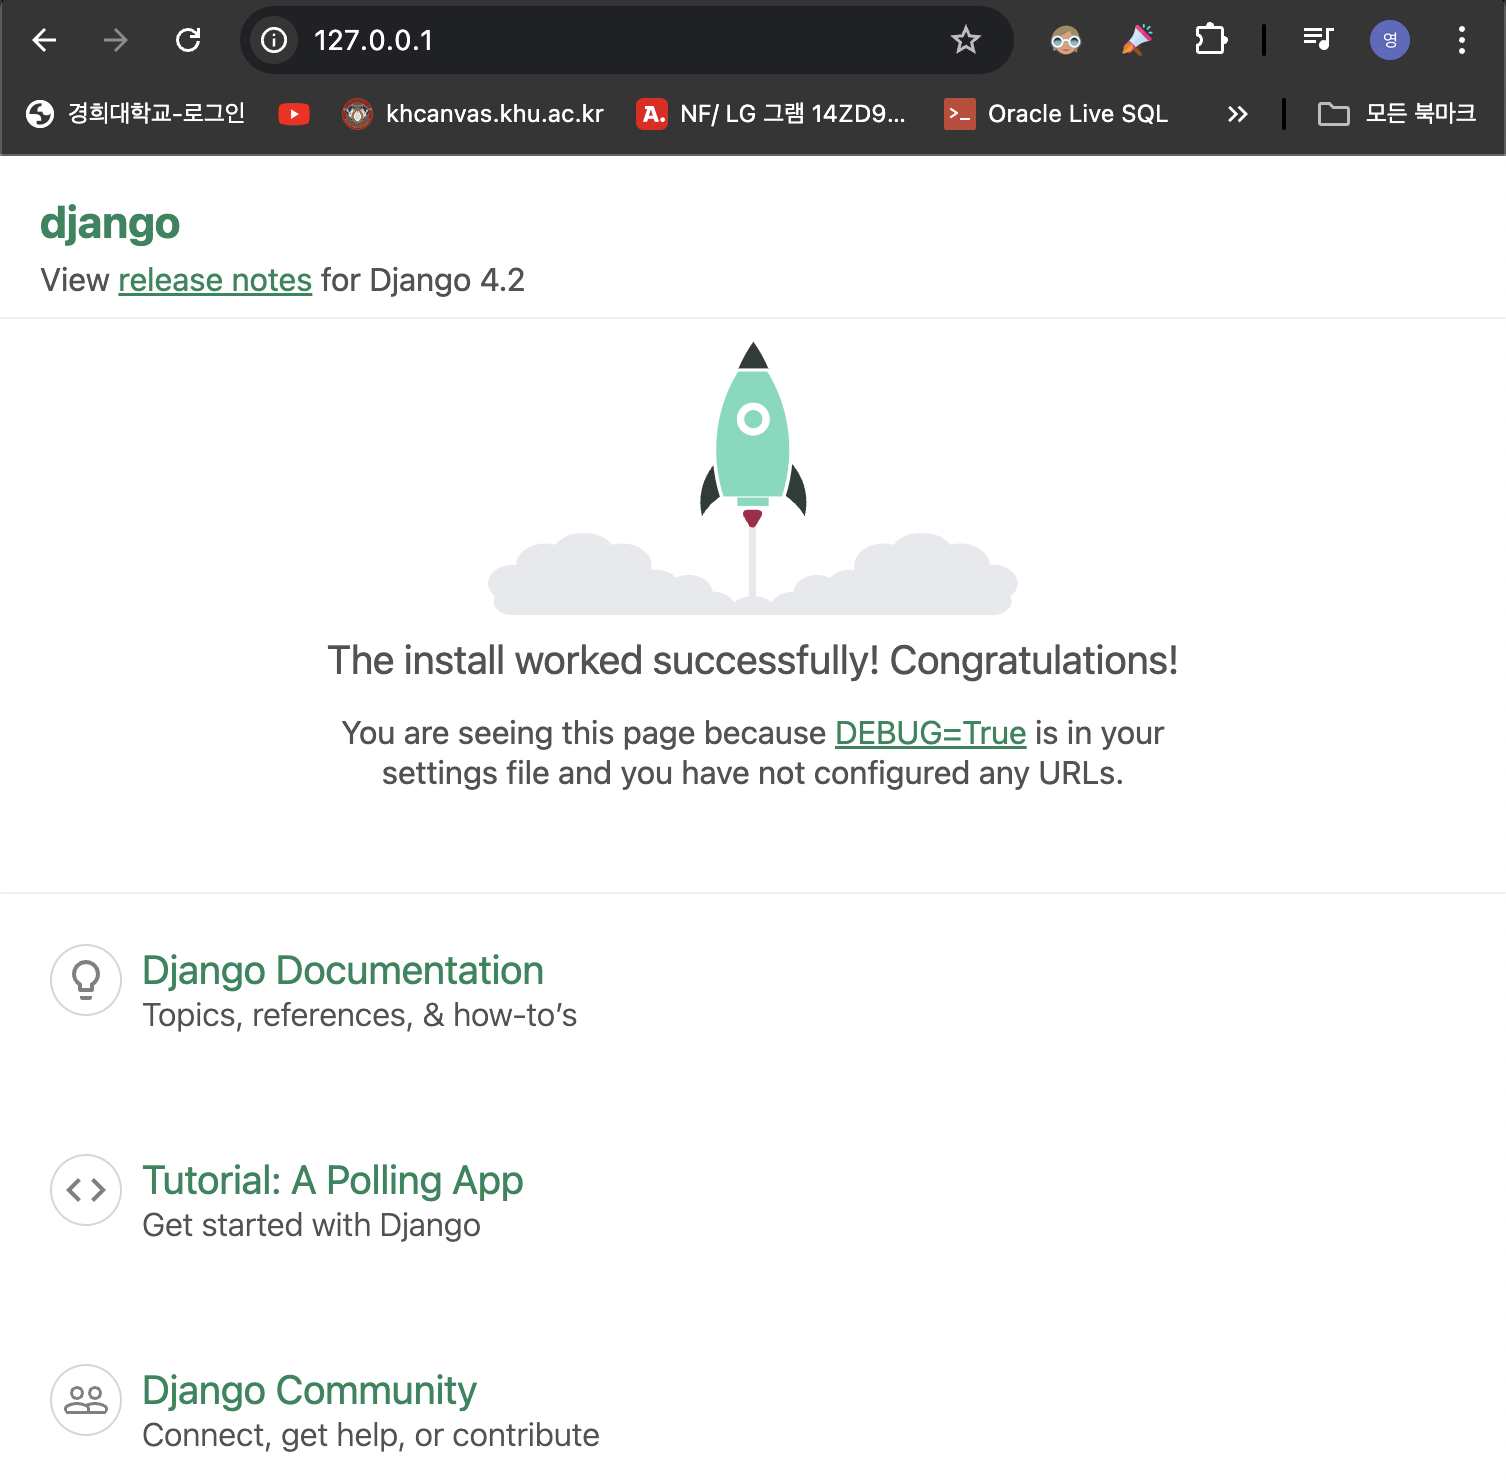Click the browser back arrow
1506x1480 pixels.
(x=44, y=40)
